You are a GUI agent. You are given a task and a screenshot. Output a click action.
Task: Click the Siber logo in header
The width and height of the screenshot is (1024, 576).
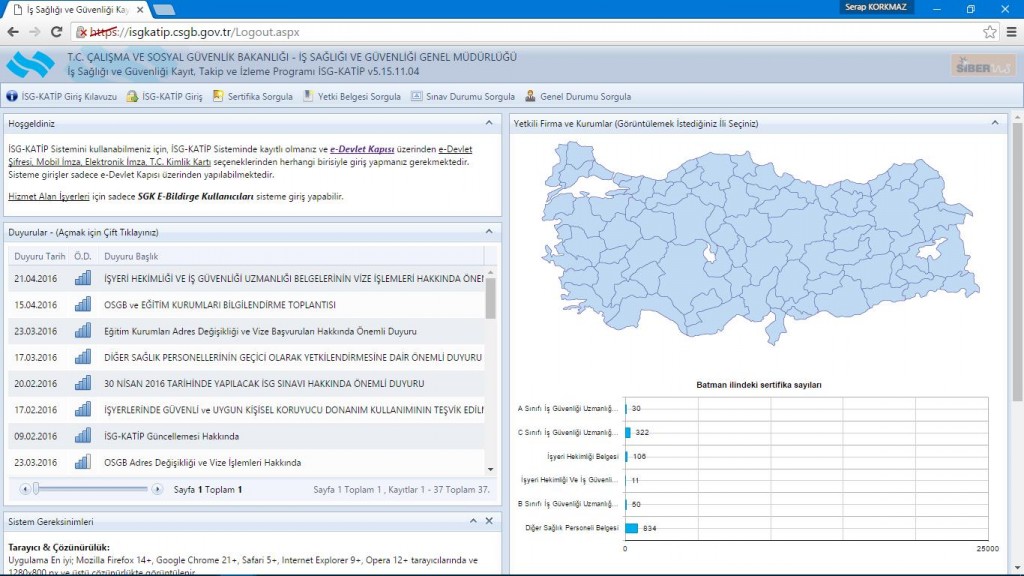[983, 66]
